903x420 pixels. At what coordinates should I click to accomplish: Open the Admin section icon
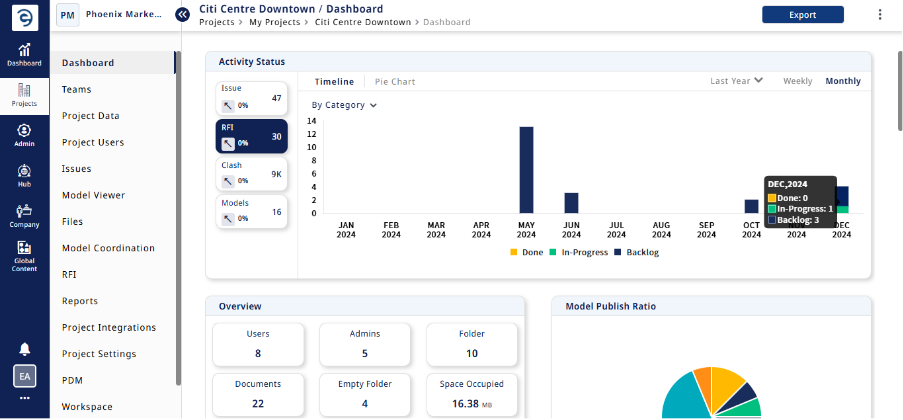(24, 135)
